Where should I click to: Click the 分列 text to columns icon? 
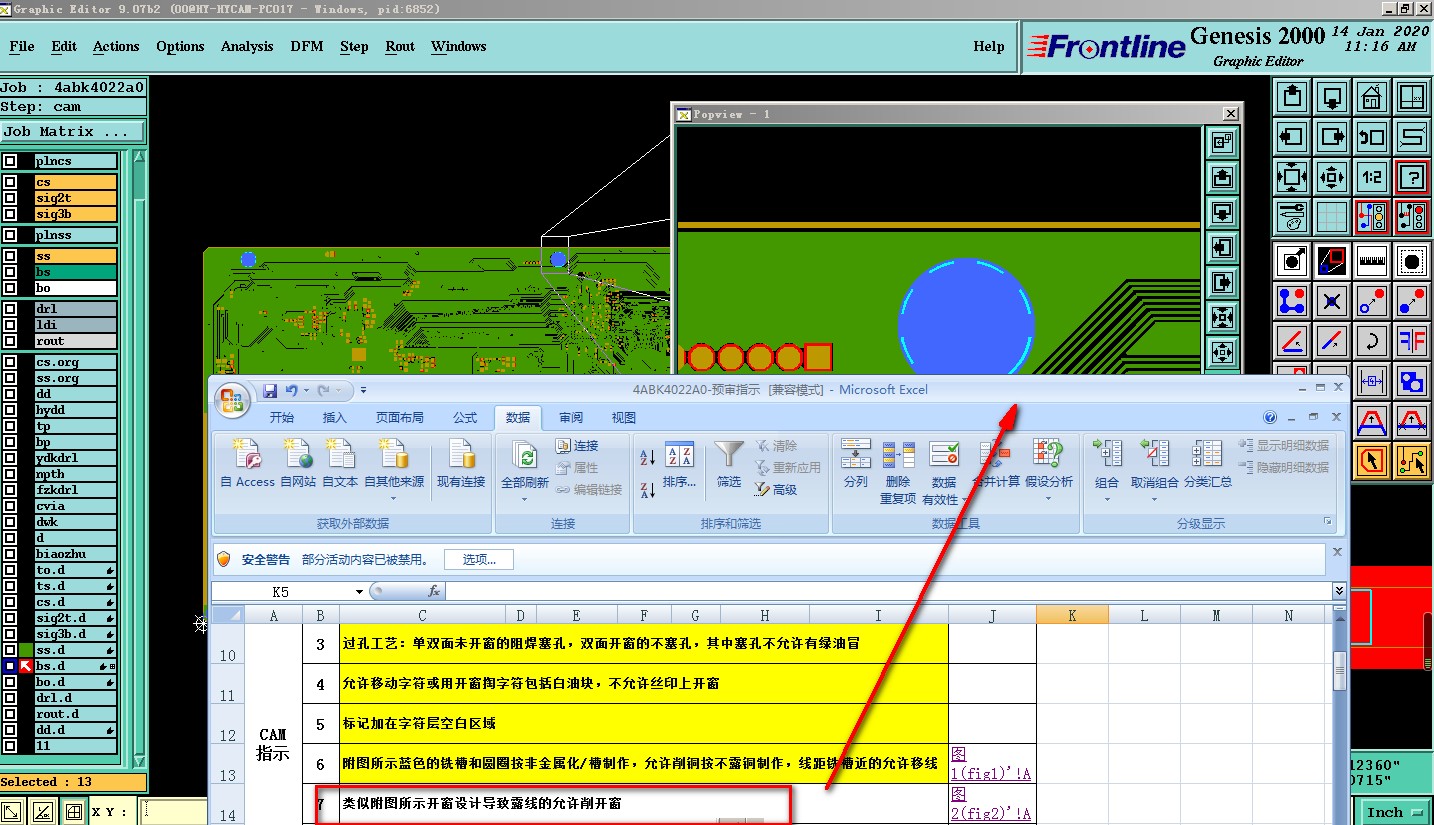856,464
